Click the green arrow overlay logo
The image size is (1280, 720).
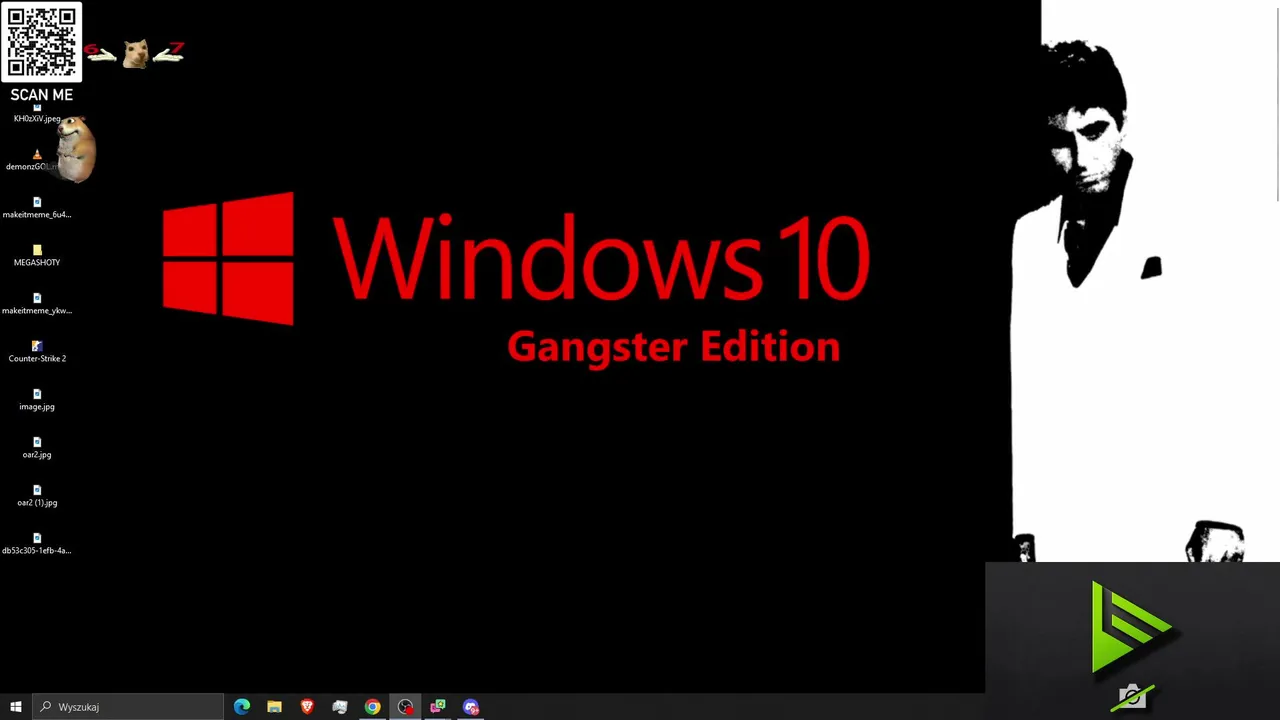tap(1131, 627)
